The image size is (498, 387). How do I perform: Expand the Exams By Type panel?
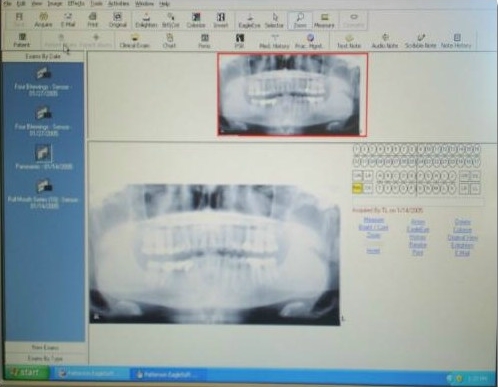[x=45, y=359]
